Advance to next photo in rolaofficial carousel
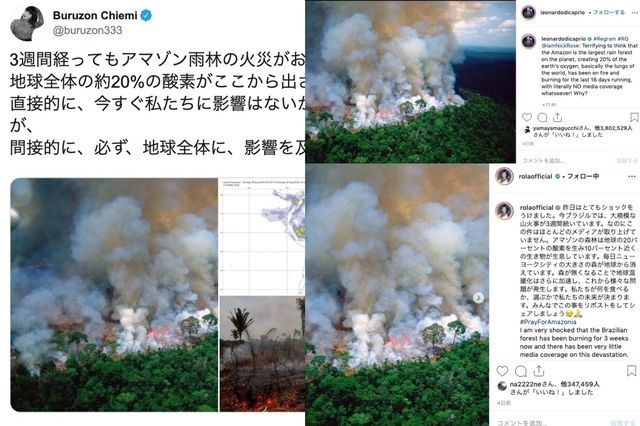Screen dimensions: 640x426 (x=478, y=298)
